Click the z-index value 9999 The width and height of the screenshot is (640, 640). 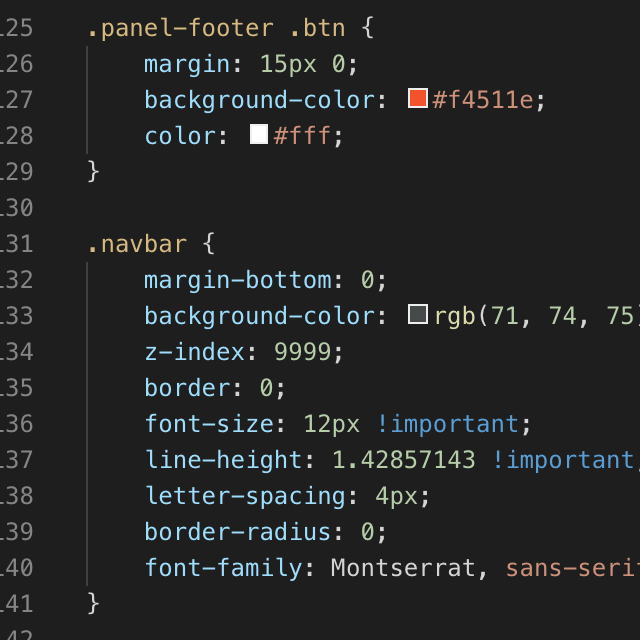click(302, 352)
